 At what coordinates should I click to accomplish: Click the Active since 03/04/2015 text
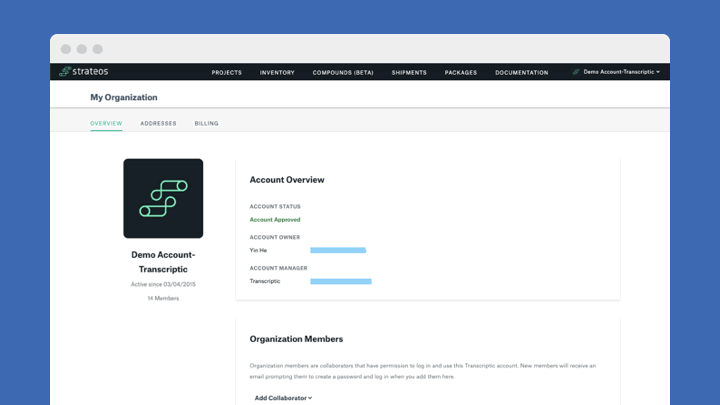click(163, 284)
